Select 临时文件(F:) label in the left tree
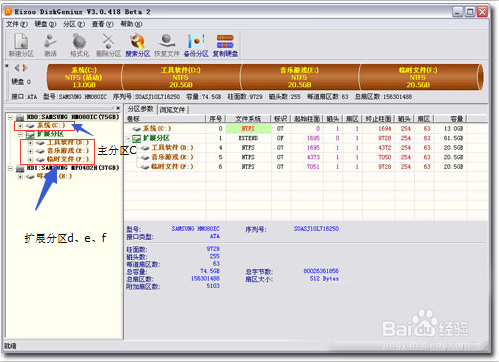Image resolution: width=499 pixels, height=362 pixels. (68, 159)
